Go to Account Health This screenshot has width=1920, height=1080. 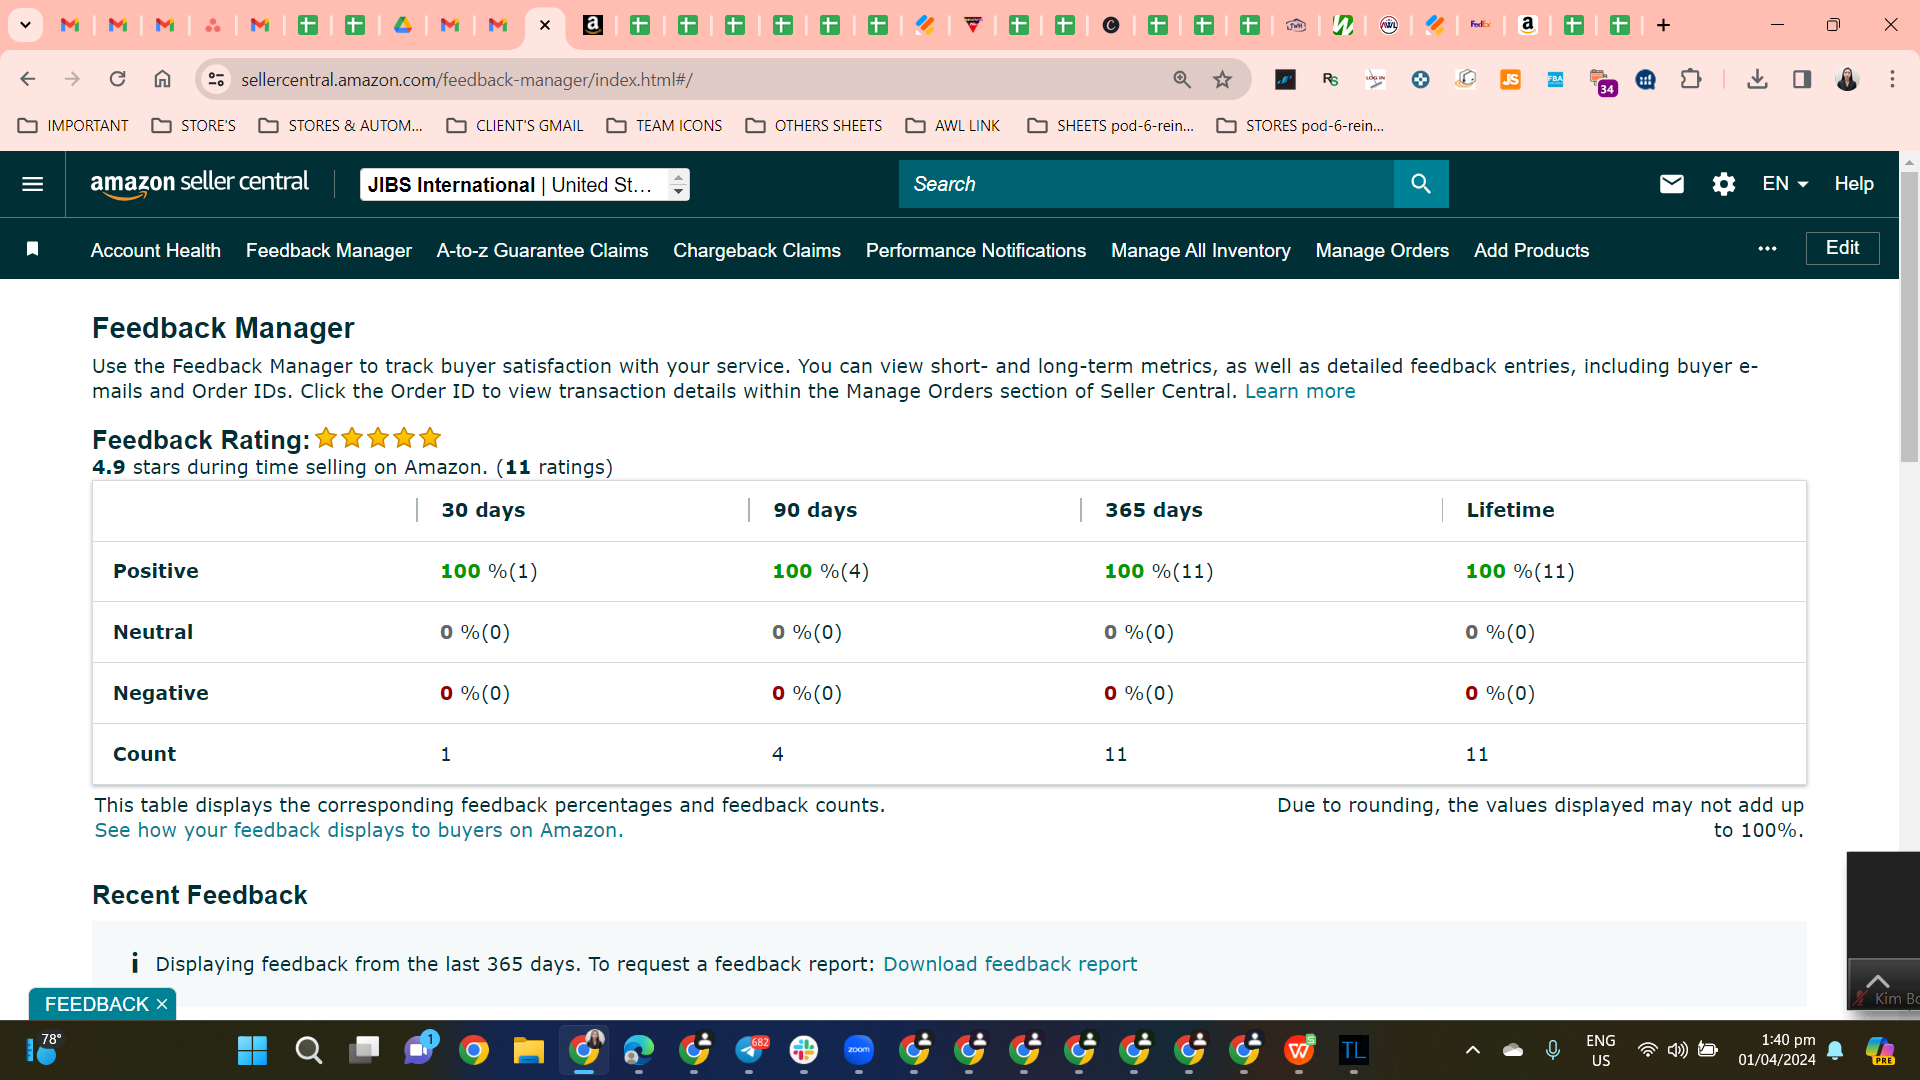point(156,250)
